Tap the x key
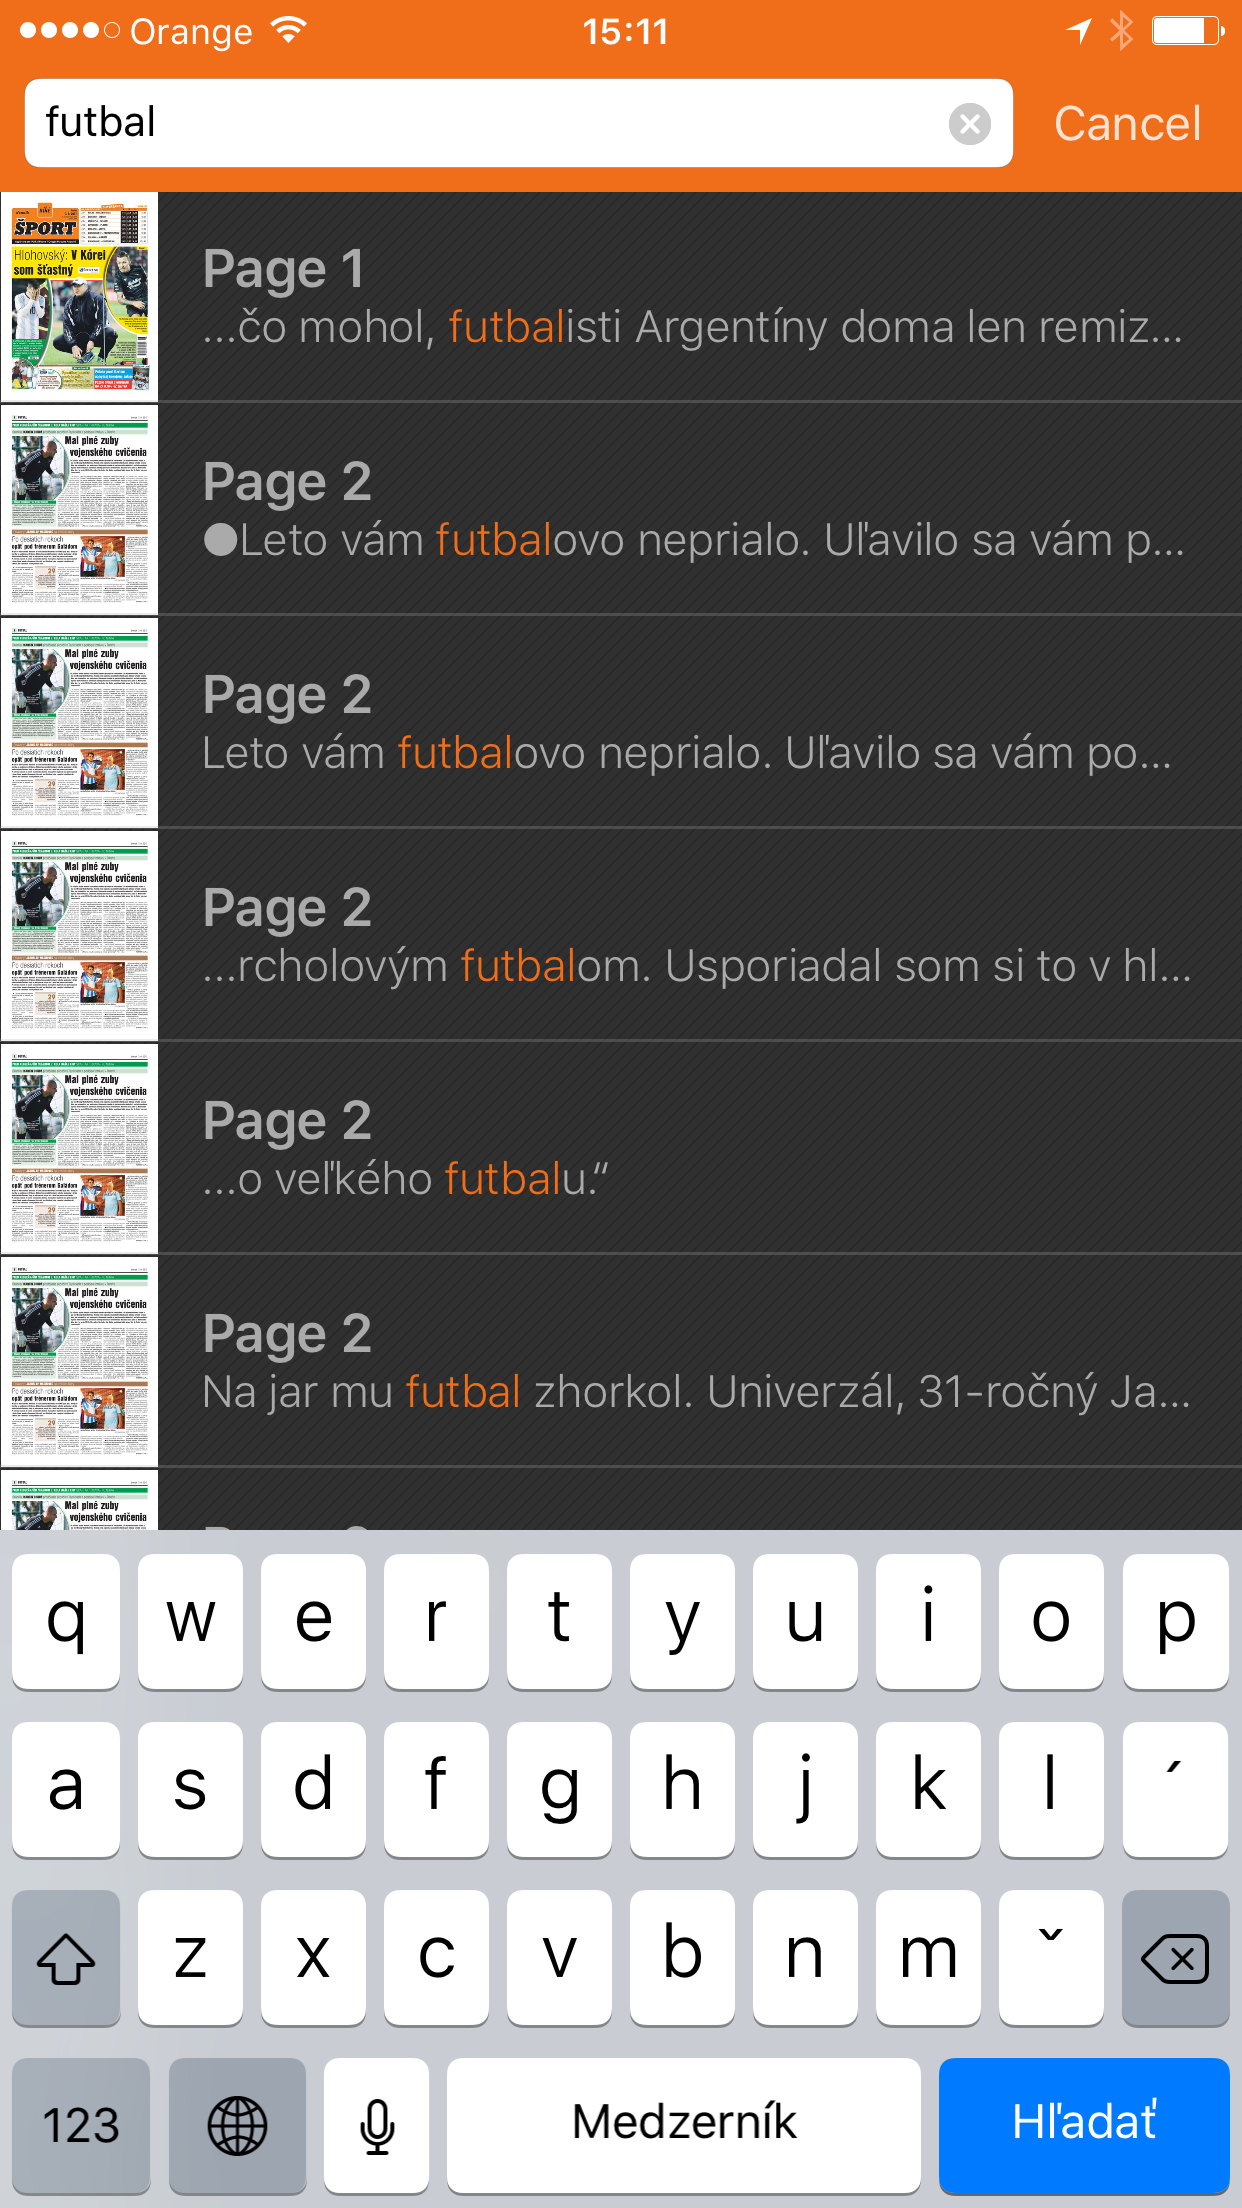This screenshot has height=2208, width=1242. tap(313, 1957)
